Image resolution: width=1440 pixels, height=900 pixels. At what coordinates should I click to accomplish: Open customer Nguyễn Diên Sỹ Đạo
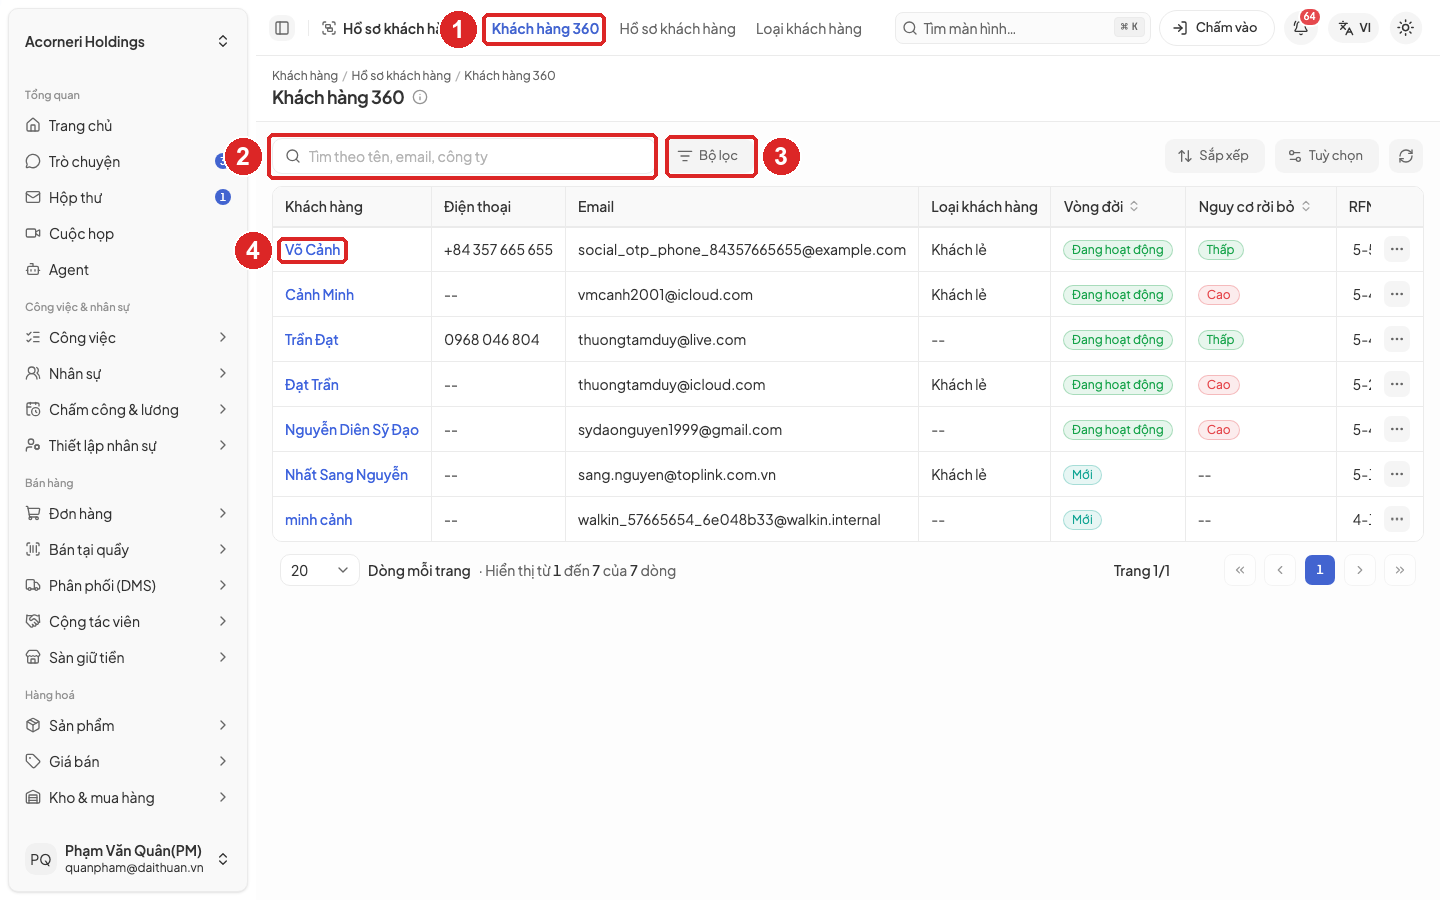coord(351,430)
